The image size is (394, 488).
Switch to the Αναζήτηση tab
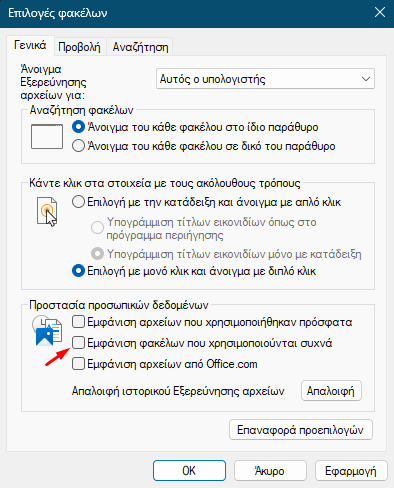tap(140, 47)
